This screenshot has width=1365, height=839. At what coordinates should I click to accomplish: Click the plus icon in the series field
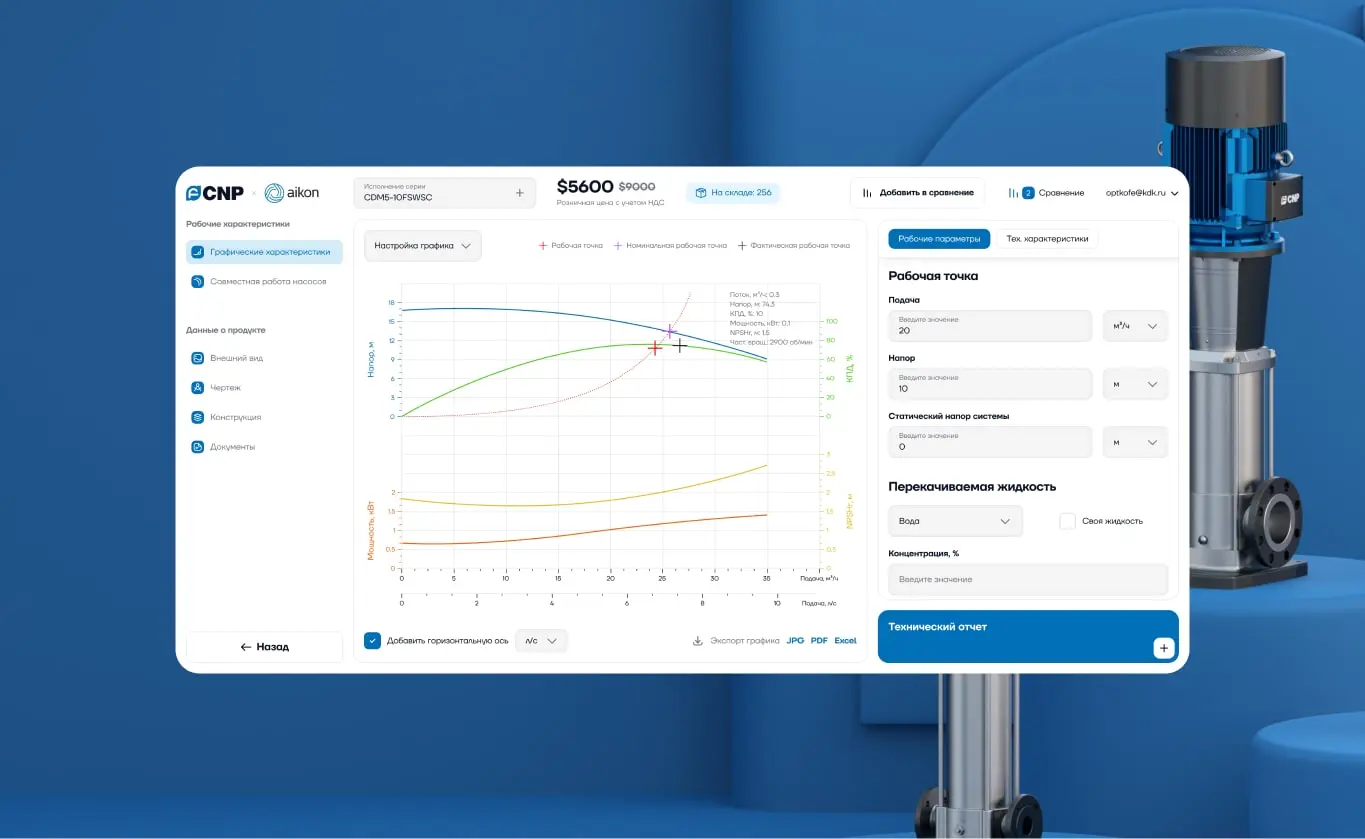519,193
